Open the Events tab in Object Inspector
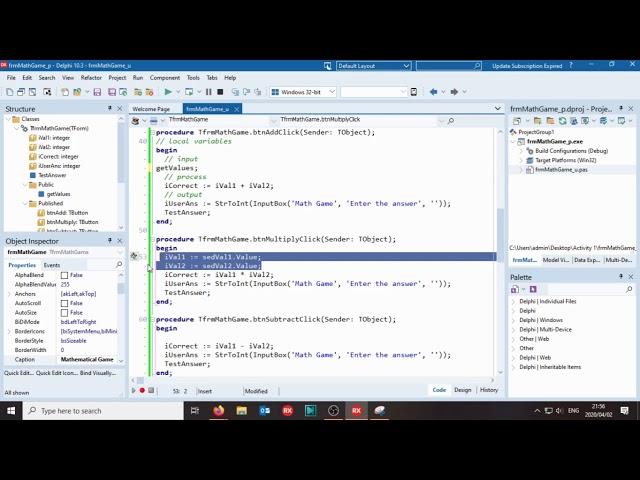This screenshot has height=480, width=640. click(52, 265)
